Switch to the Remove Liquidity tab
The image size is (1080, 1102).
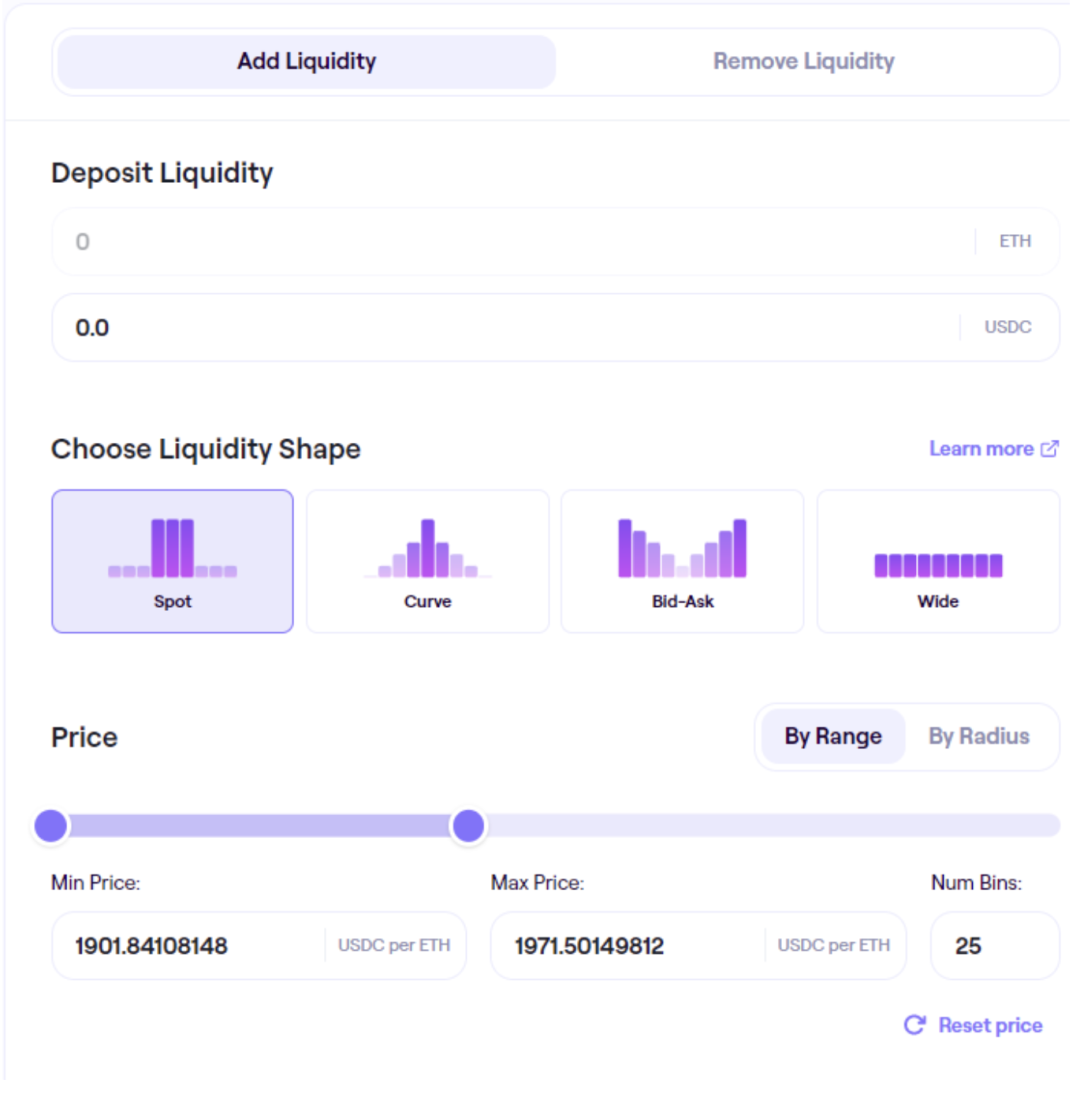803,62
